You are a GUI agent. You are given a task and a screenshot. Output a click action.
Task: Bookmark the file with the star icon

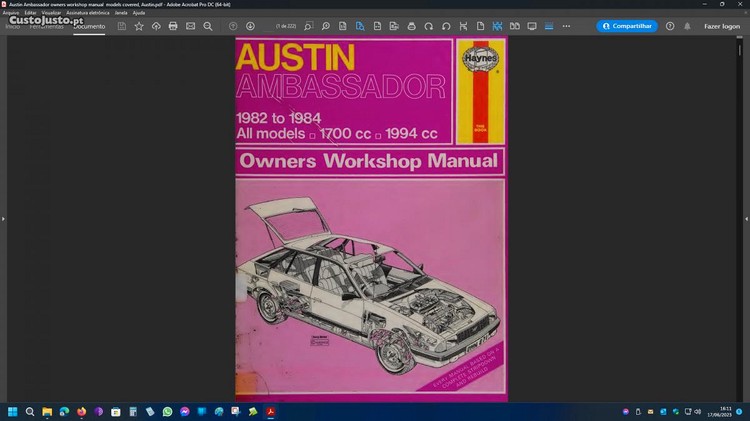139,26
